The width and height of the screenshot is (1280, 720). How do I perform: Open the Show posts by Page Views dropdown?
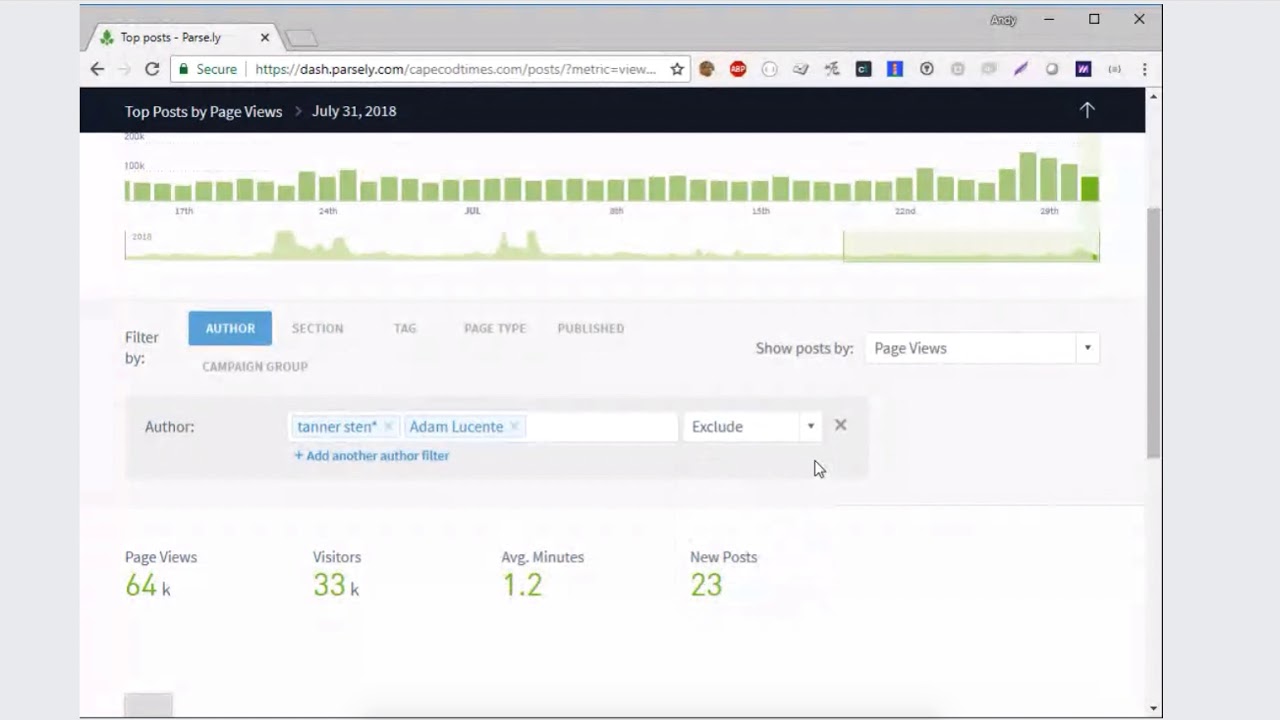click(982, 348)
